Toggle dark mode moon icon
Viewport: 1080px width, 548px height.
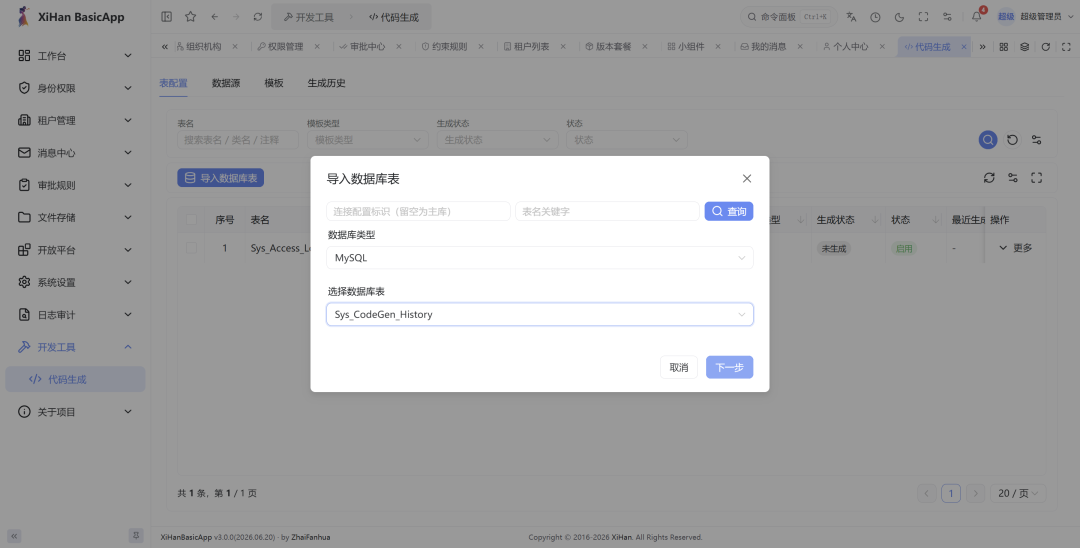point(900,17)
